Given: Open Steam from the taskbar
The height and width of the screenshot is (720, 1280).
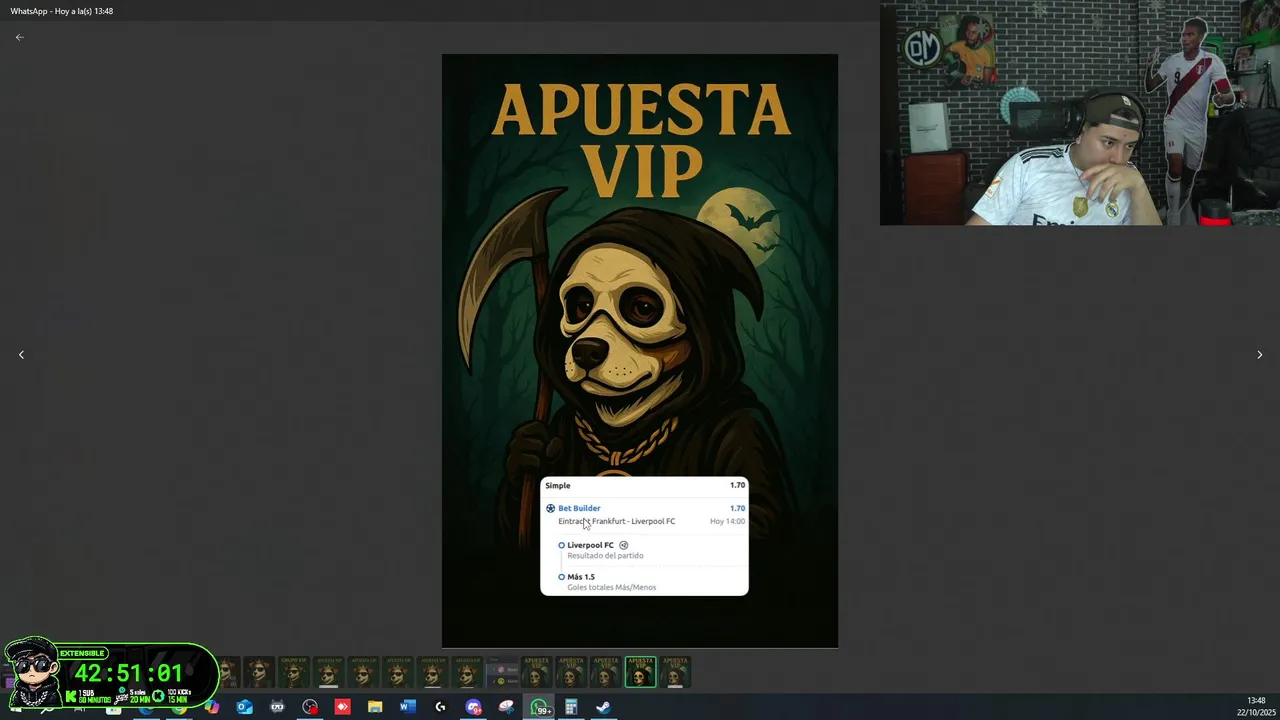Looking at the screenshot, I should click(603, 707).
